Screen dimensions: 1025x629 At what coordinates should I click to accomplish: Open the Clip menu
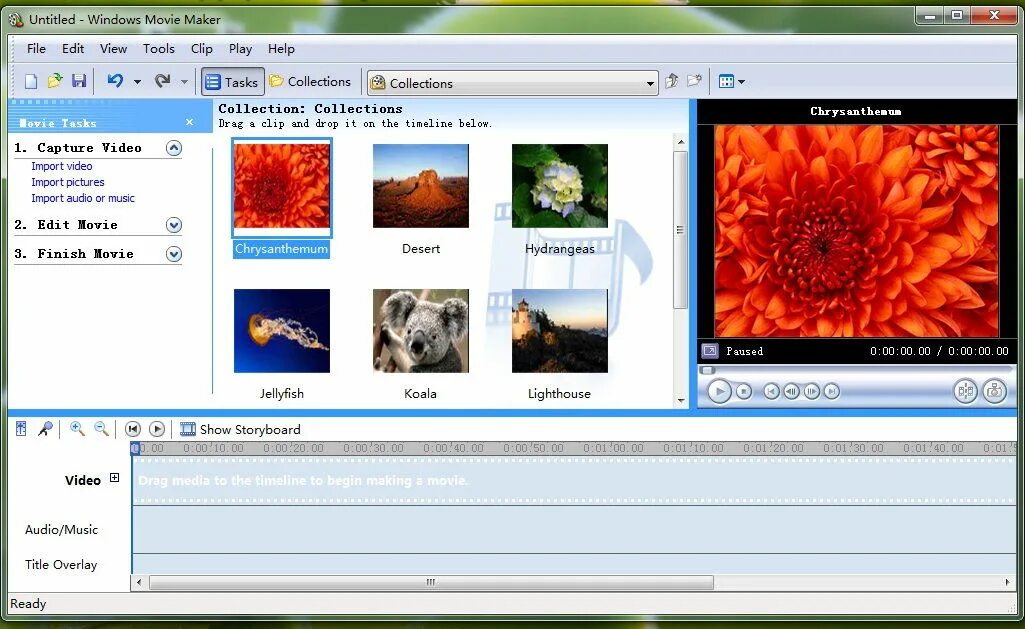(201, 49)
